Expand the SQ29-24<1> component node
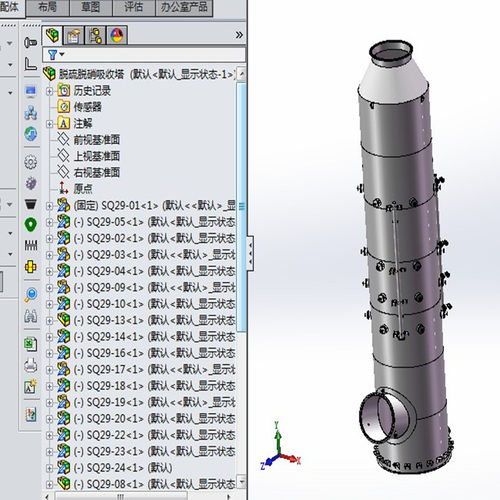 49,468
